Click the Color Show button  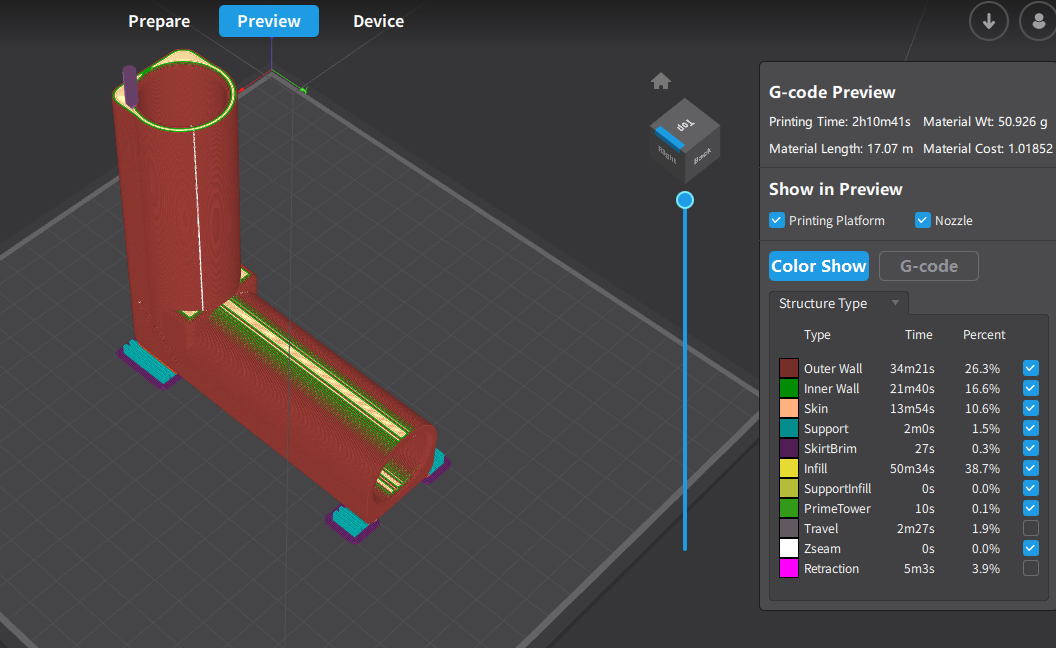818,266
